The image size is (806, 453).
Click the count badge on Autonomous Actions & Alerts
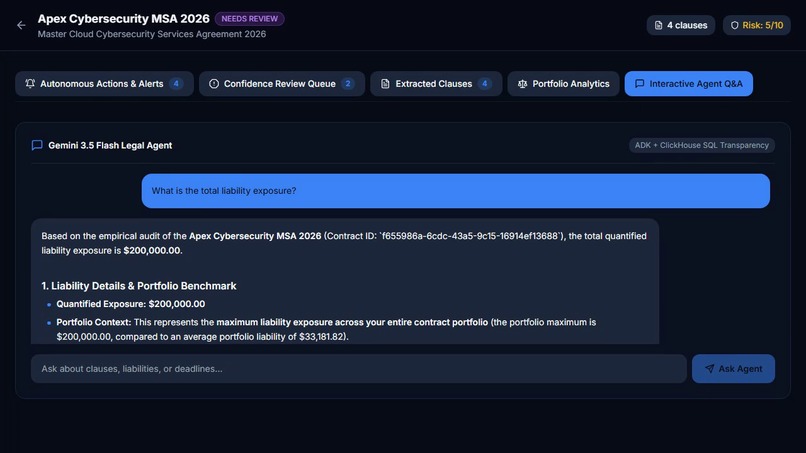tap(176, 84)
